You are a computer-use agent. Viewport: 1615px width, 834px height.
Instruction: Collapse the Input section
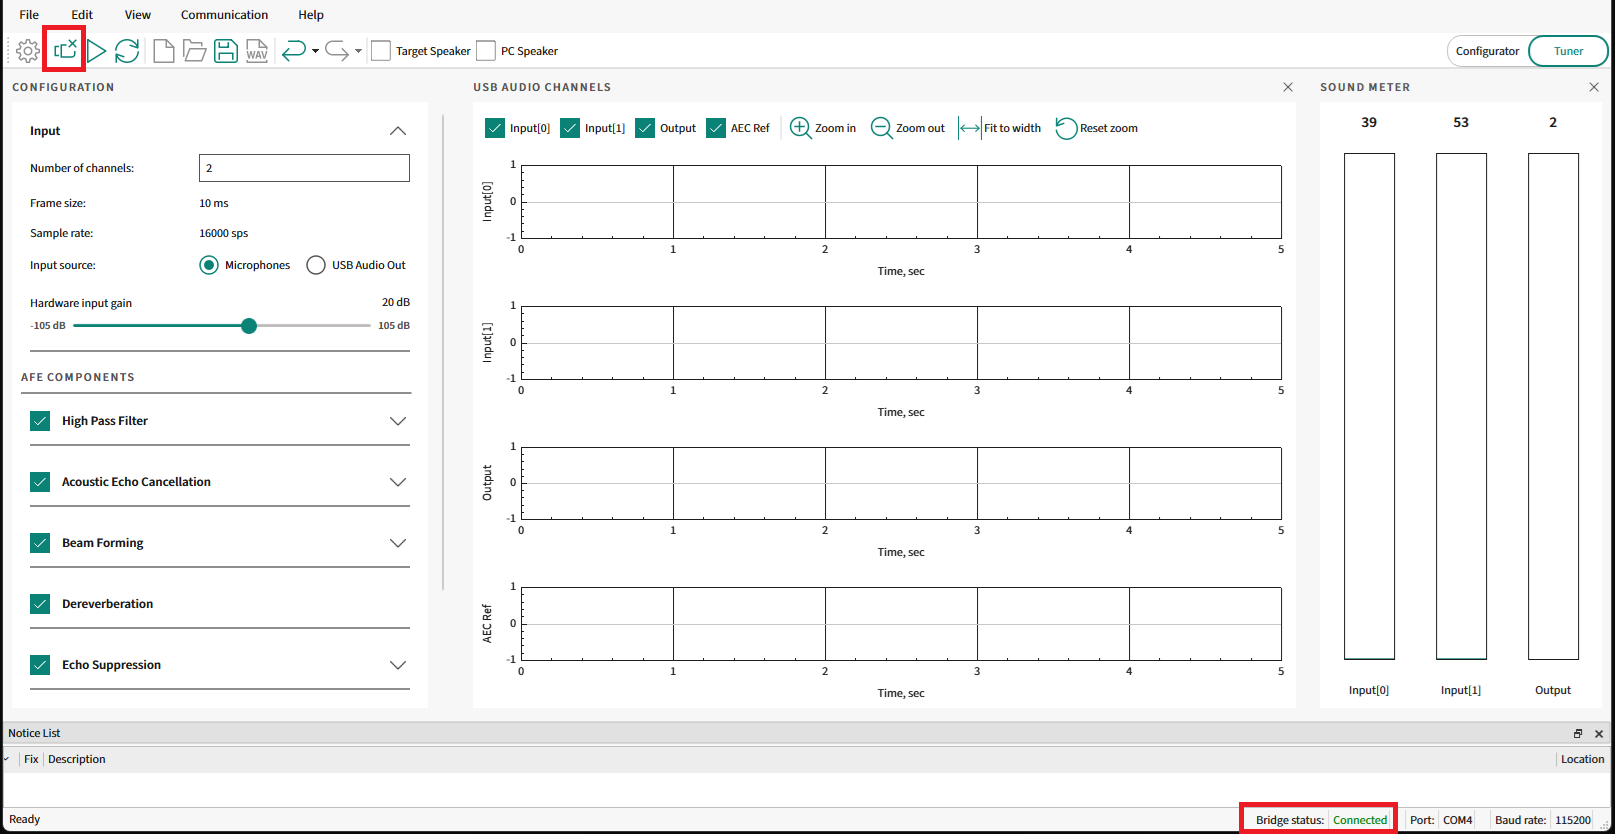coord(398,131)
